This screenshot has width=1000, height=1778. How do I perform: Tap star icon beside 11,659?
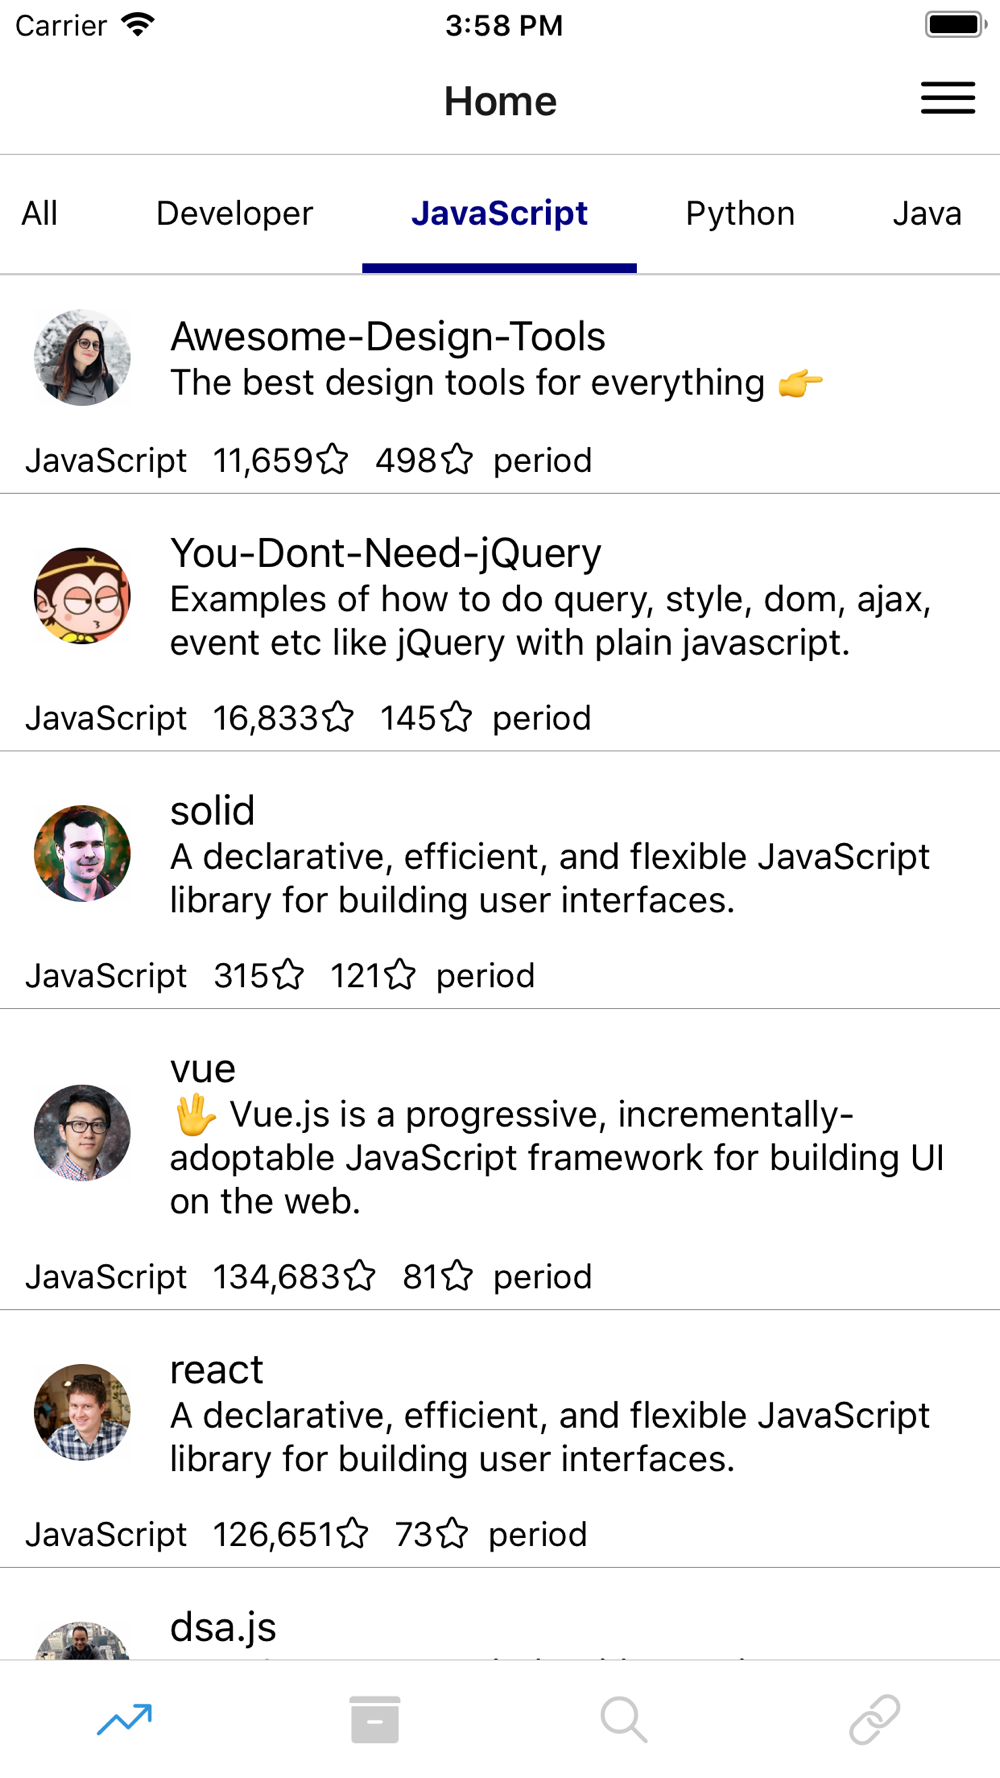[x=333, y=460]
